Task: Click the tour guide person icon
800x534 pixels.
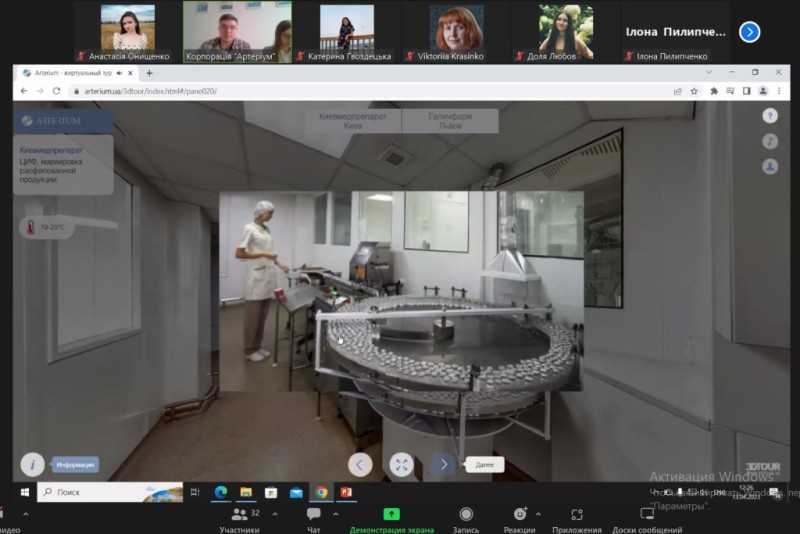Action: (770, 166)
